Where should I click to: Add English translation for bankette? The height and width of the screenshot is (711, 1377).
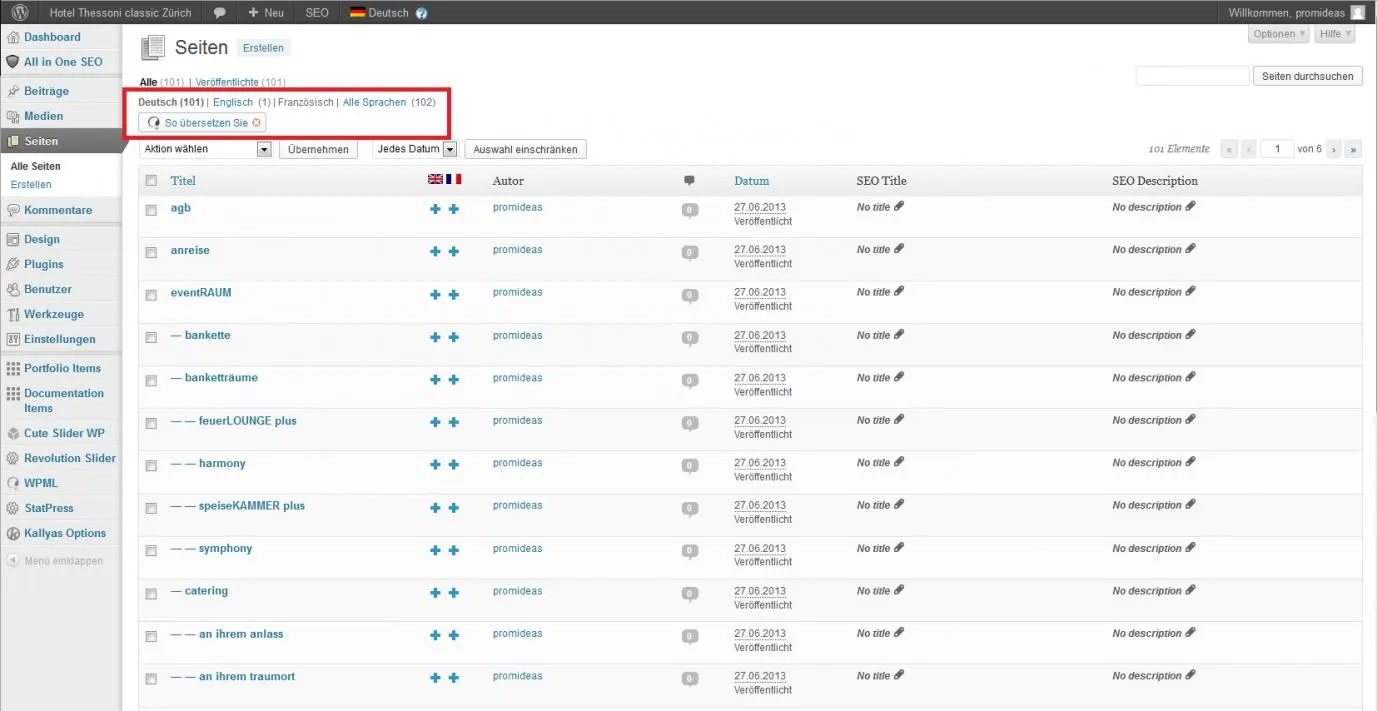click(435, 337)
